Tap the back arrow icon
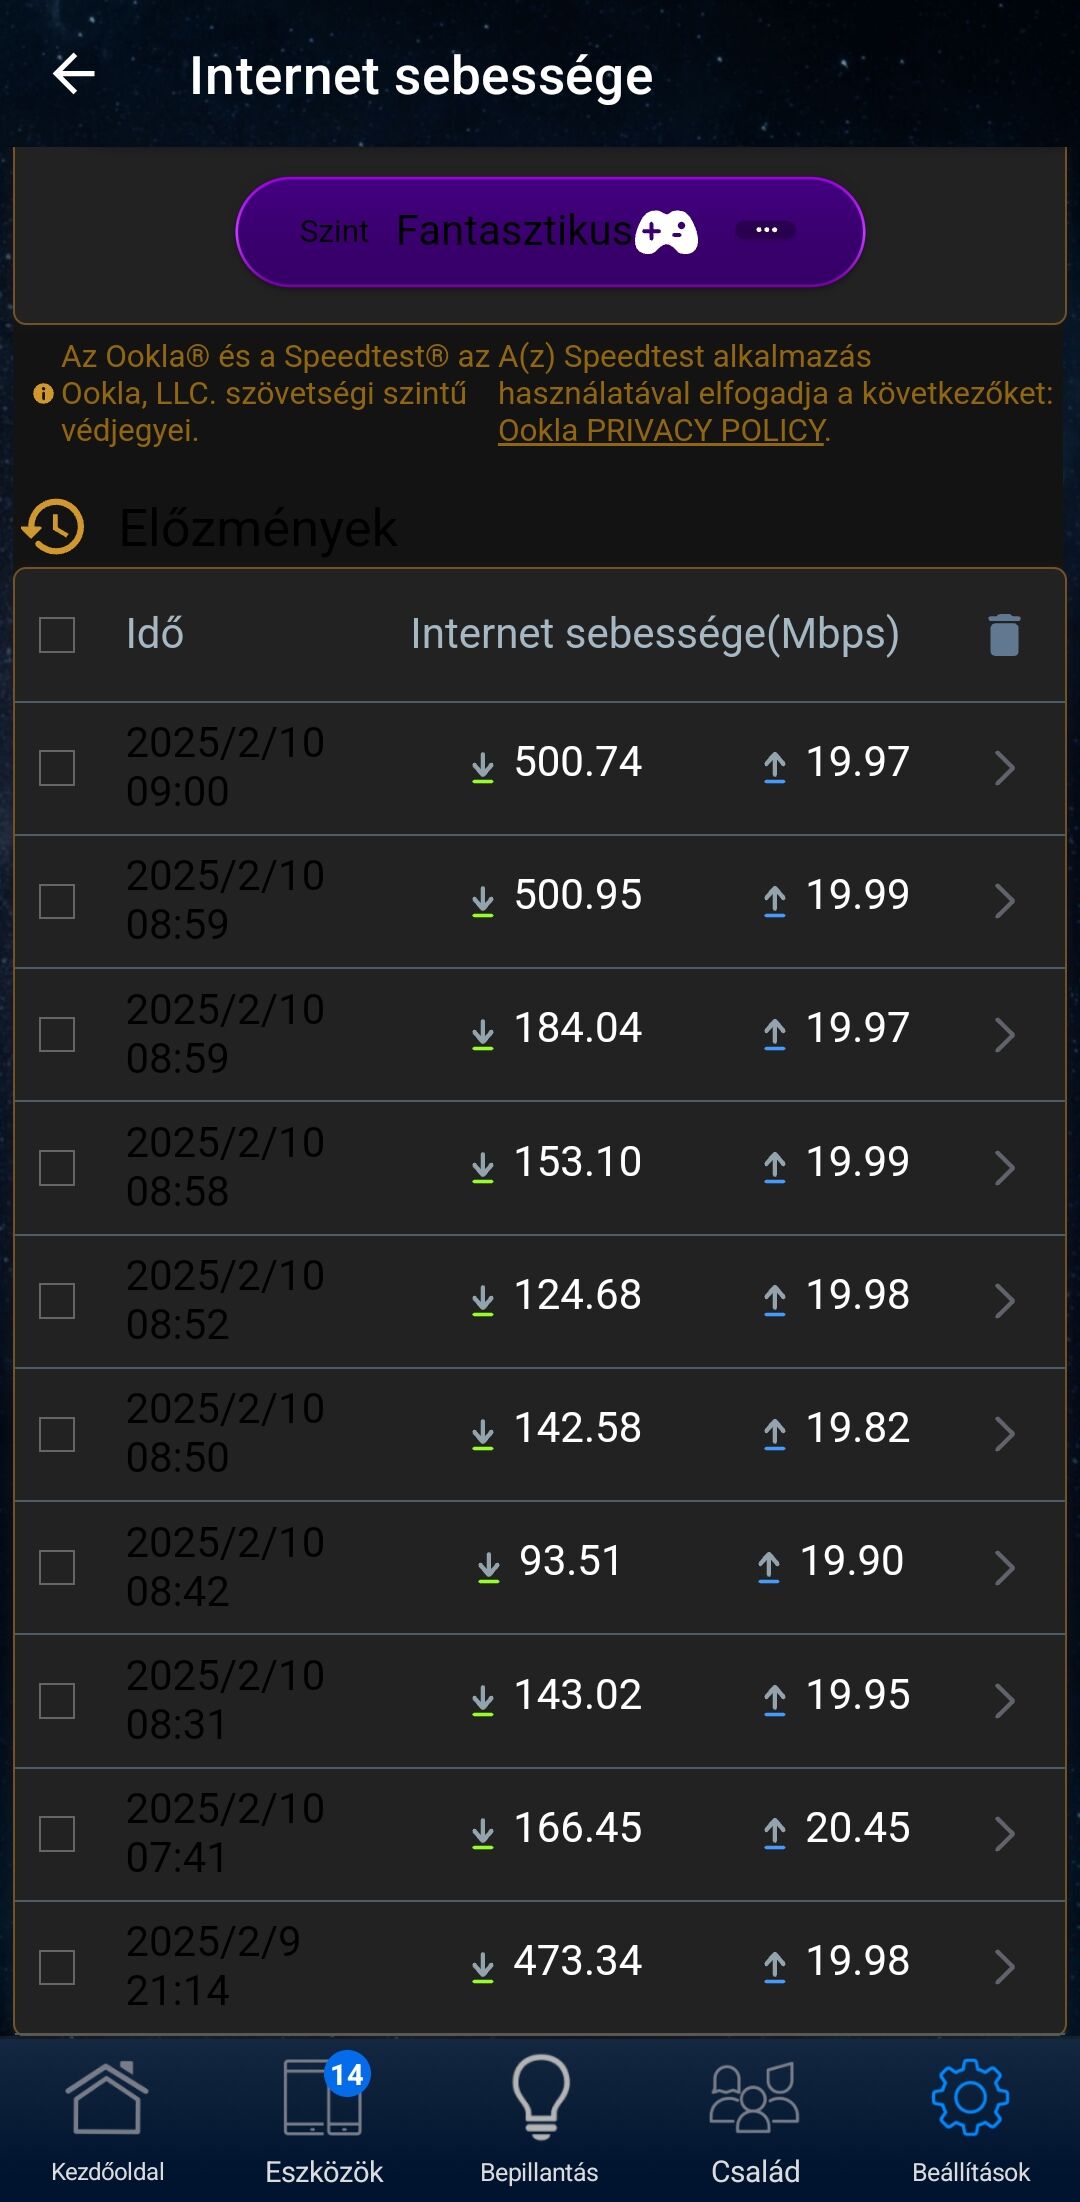This screenshot has width=1080, height=2202. pos(74,74)
